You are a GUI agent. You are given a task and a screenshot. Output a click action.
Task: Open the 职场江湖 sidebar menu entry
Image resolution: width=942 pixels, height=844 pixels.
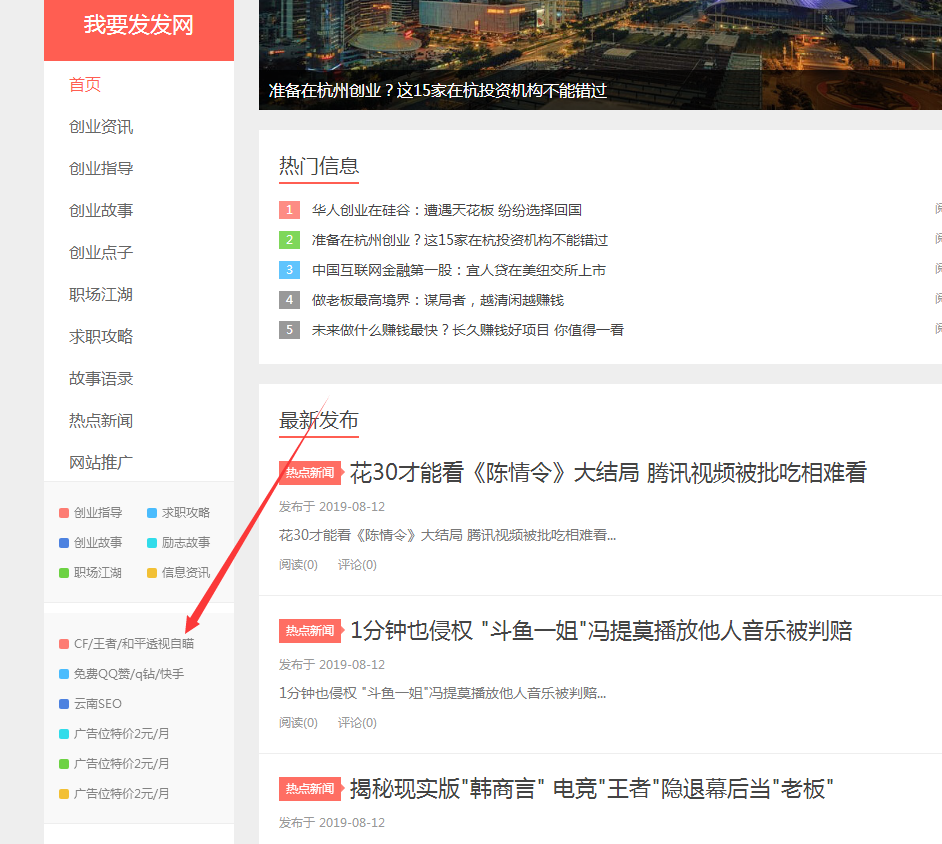point(101,295)
